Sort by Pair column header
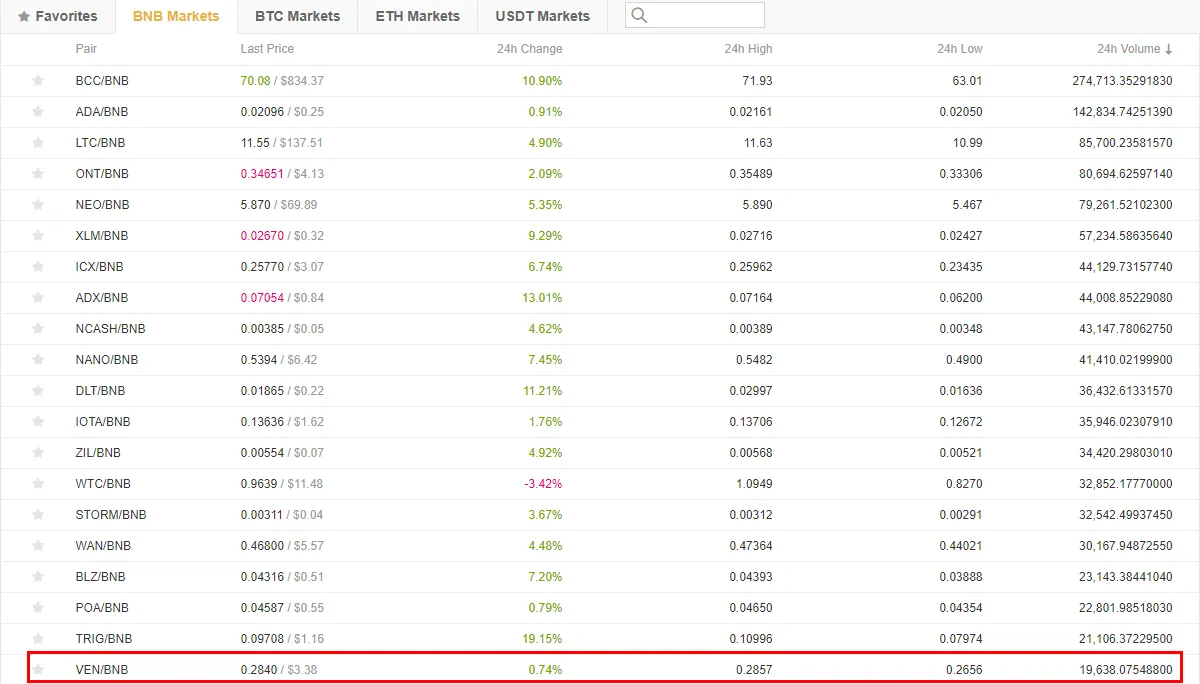 (86, 49)
